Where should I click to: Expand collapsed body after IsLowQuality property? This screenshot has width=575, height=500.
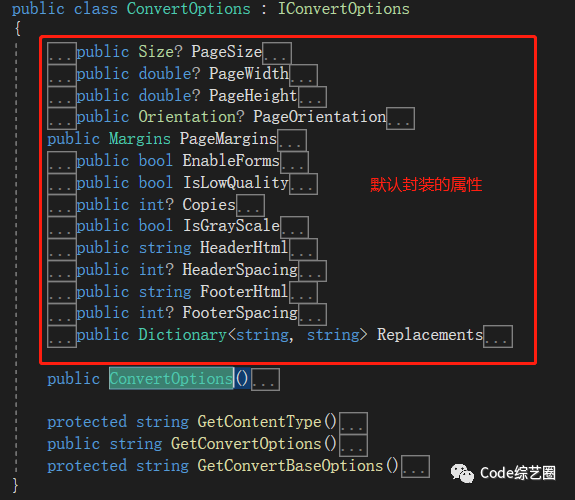point(303,184)
